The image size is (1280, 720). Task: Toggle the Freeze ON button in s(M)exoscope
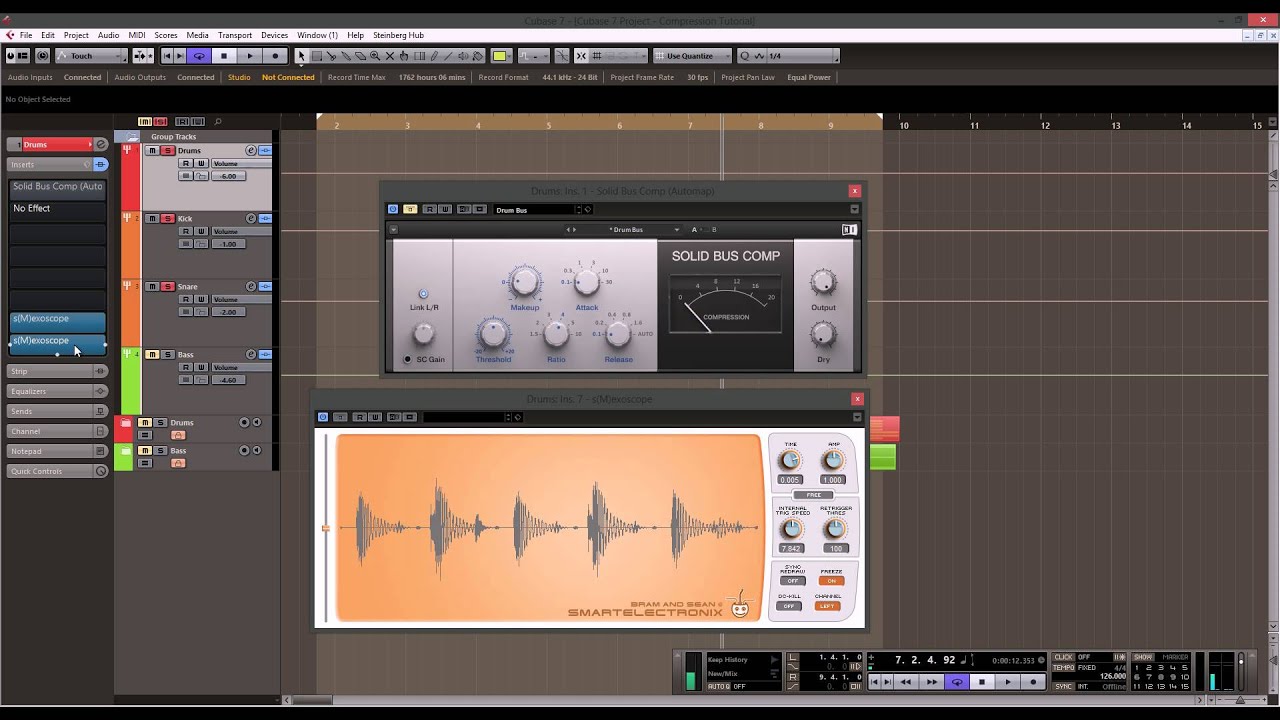pos(831,581)
